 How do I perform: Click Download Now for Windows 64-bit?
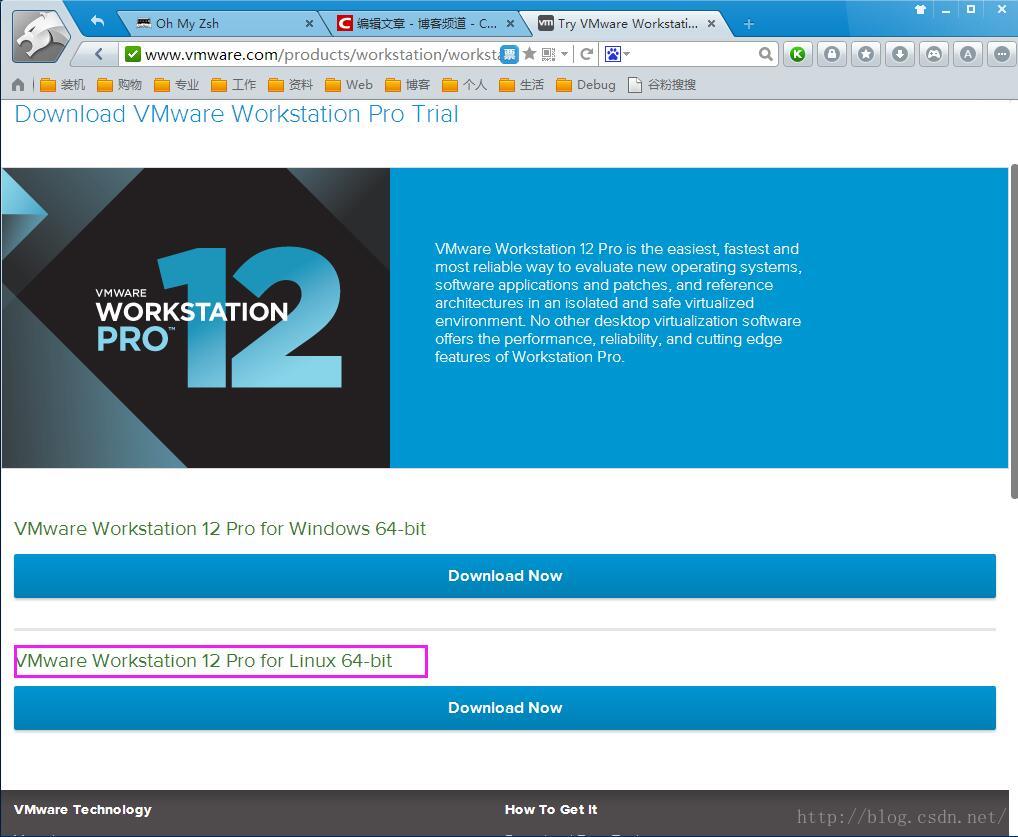(x=504, y=575)
